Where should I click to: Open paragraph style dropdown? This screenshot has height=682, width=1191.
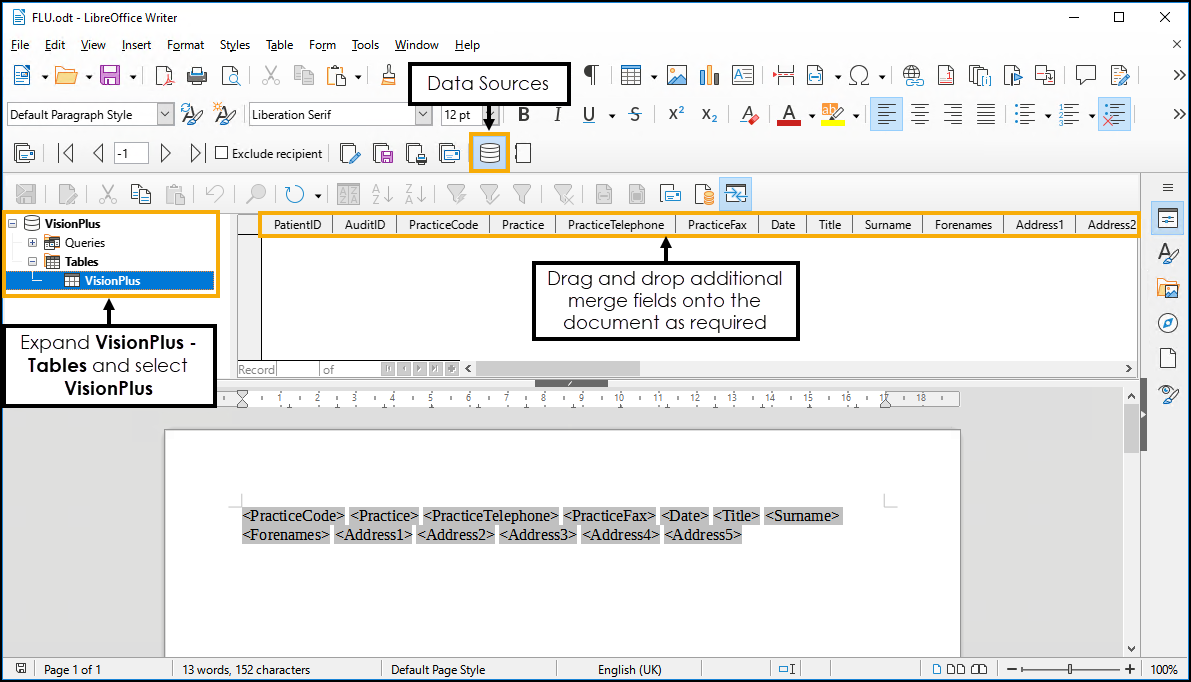(x=165, y=114)
